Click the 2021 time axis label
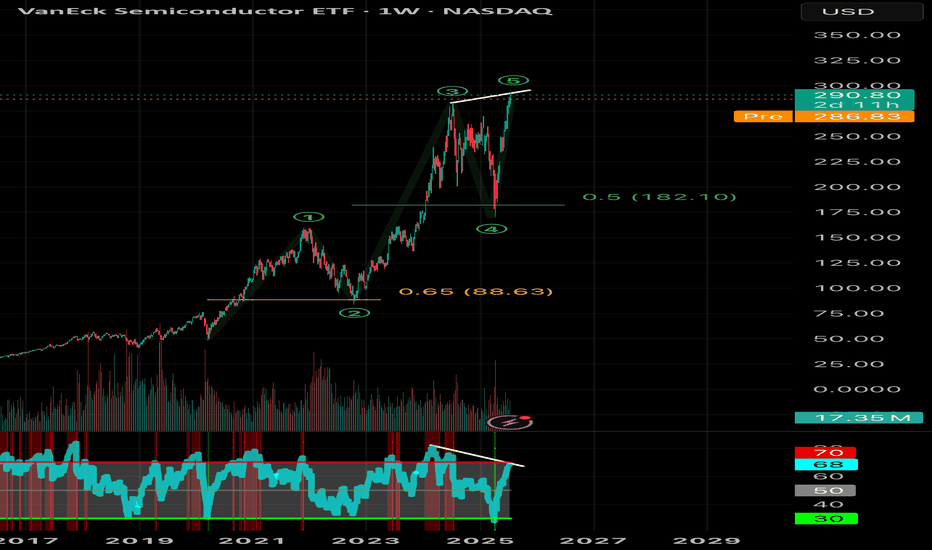 coord(252,540)
